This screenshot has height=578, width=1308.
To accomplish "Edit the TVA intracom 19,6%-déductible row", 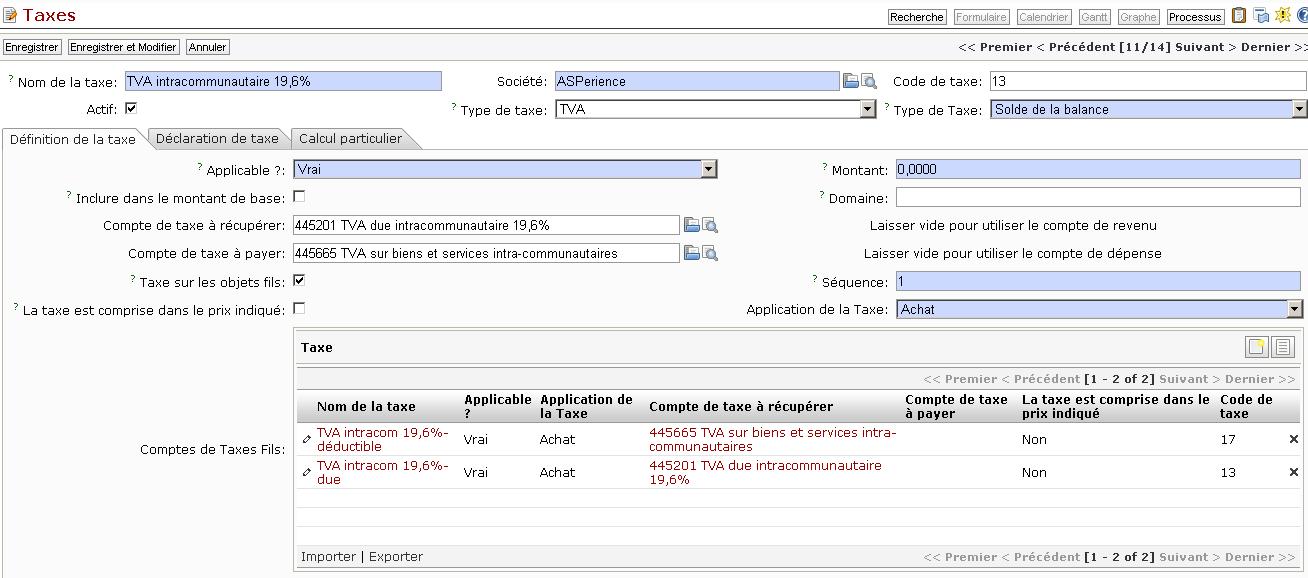I will pyautogui.click(x=307, y=440).
